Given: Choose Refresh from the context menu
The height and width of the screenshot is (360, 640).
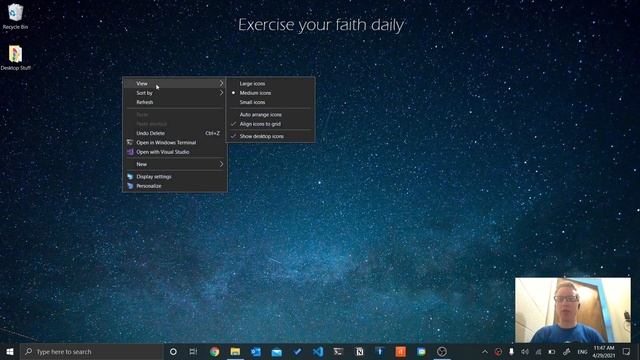Looking at the screenshot, I should [175, 102].
